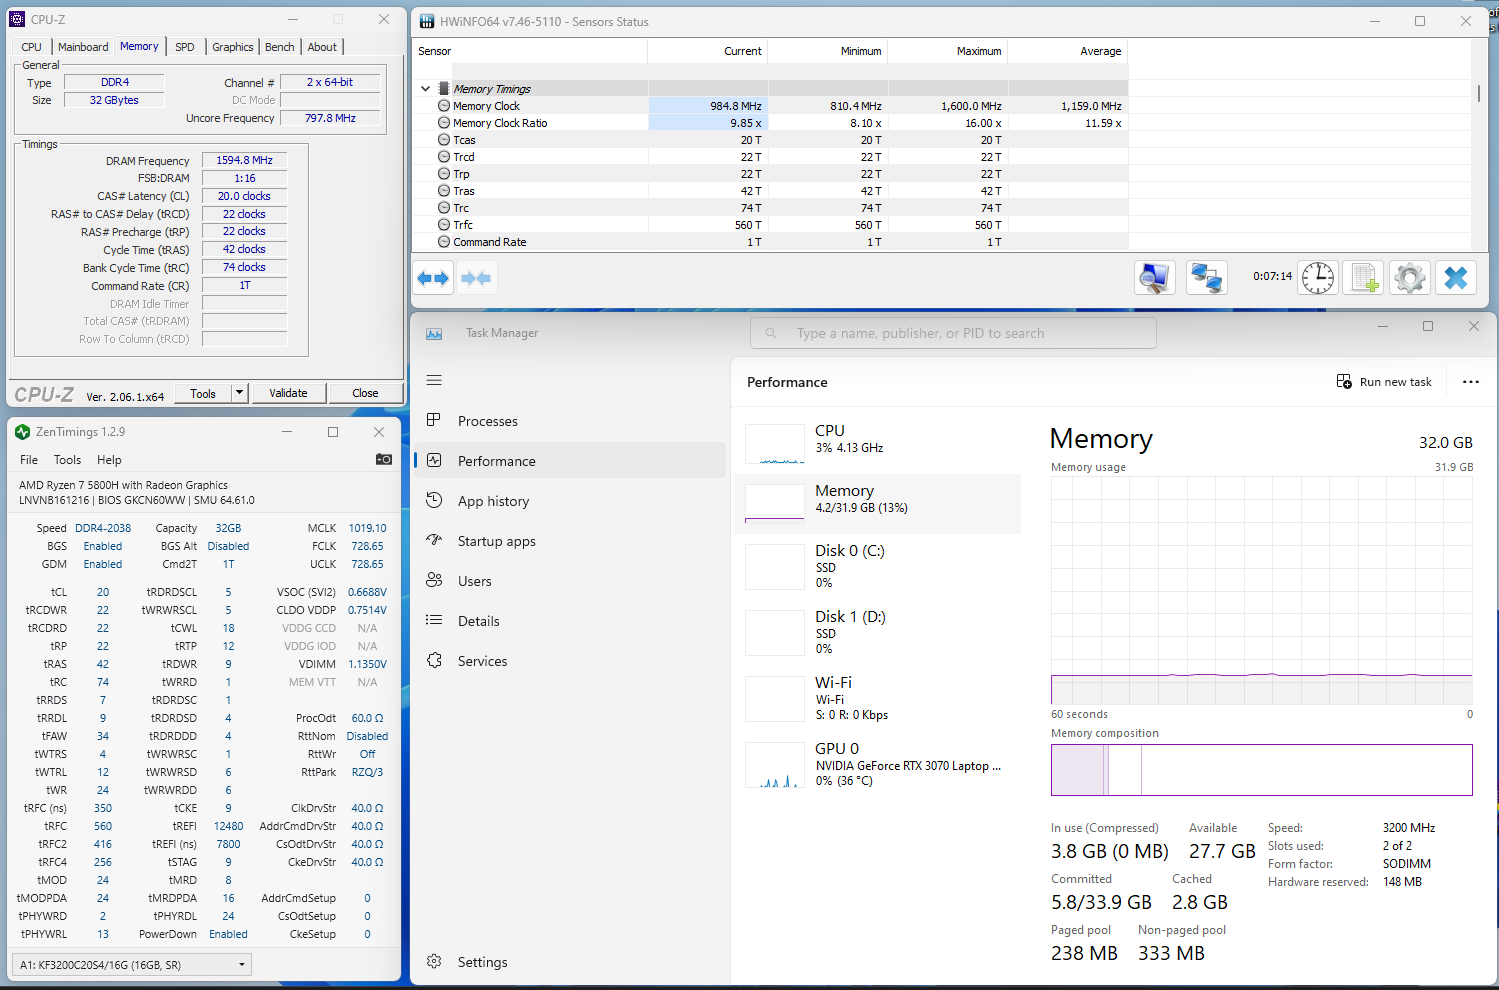Take screenshot with ZenTimings camera icon
Screen dimensions: 1499x990
[383, 459]
